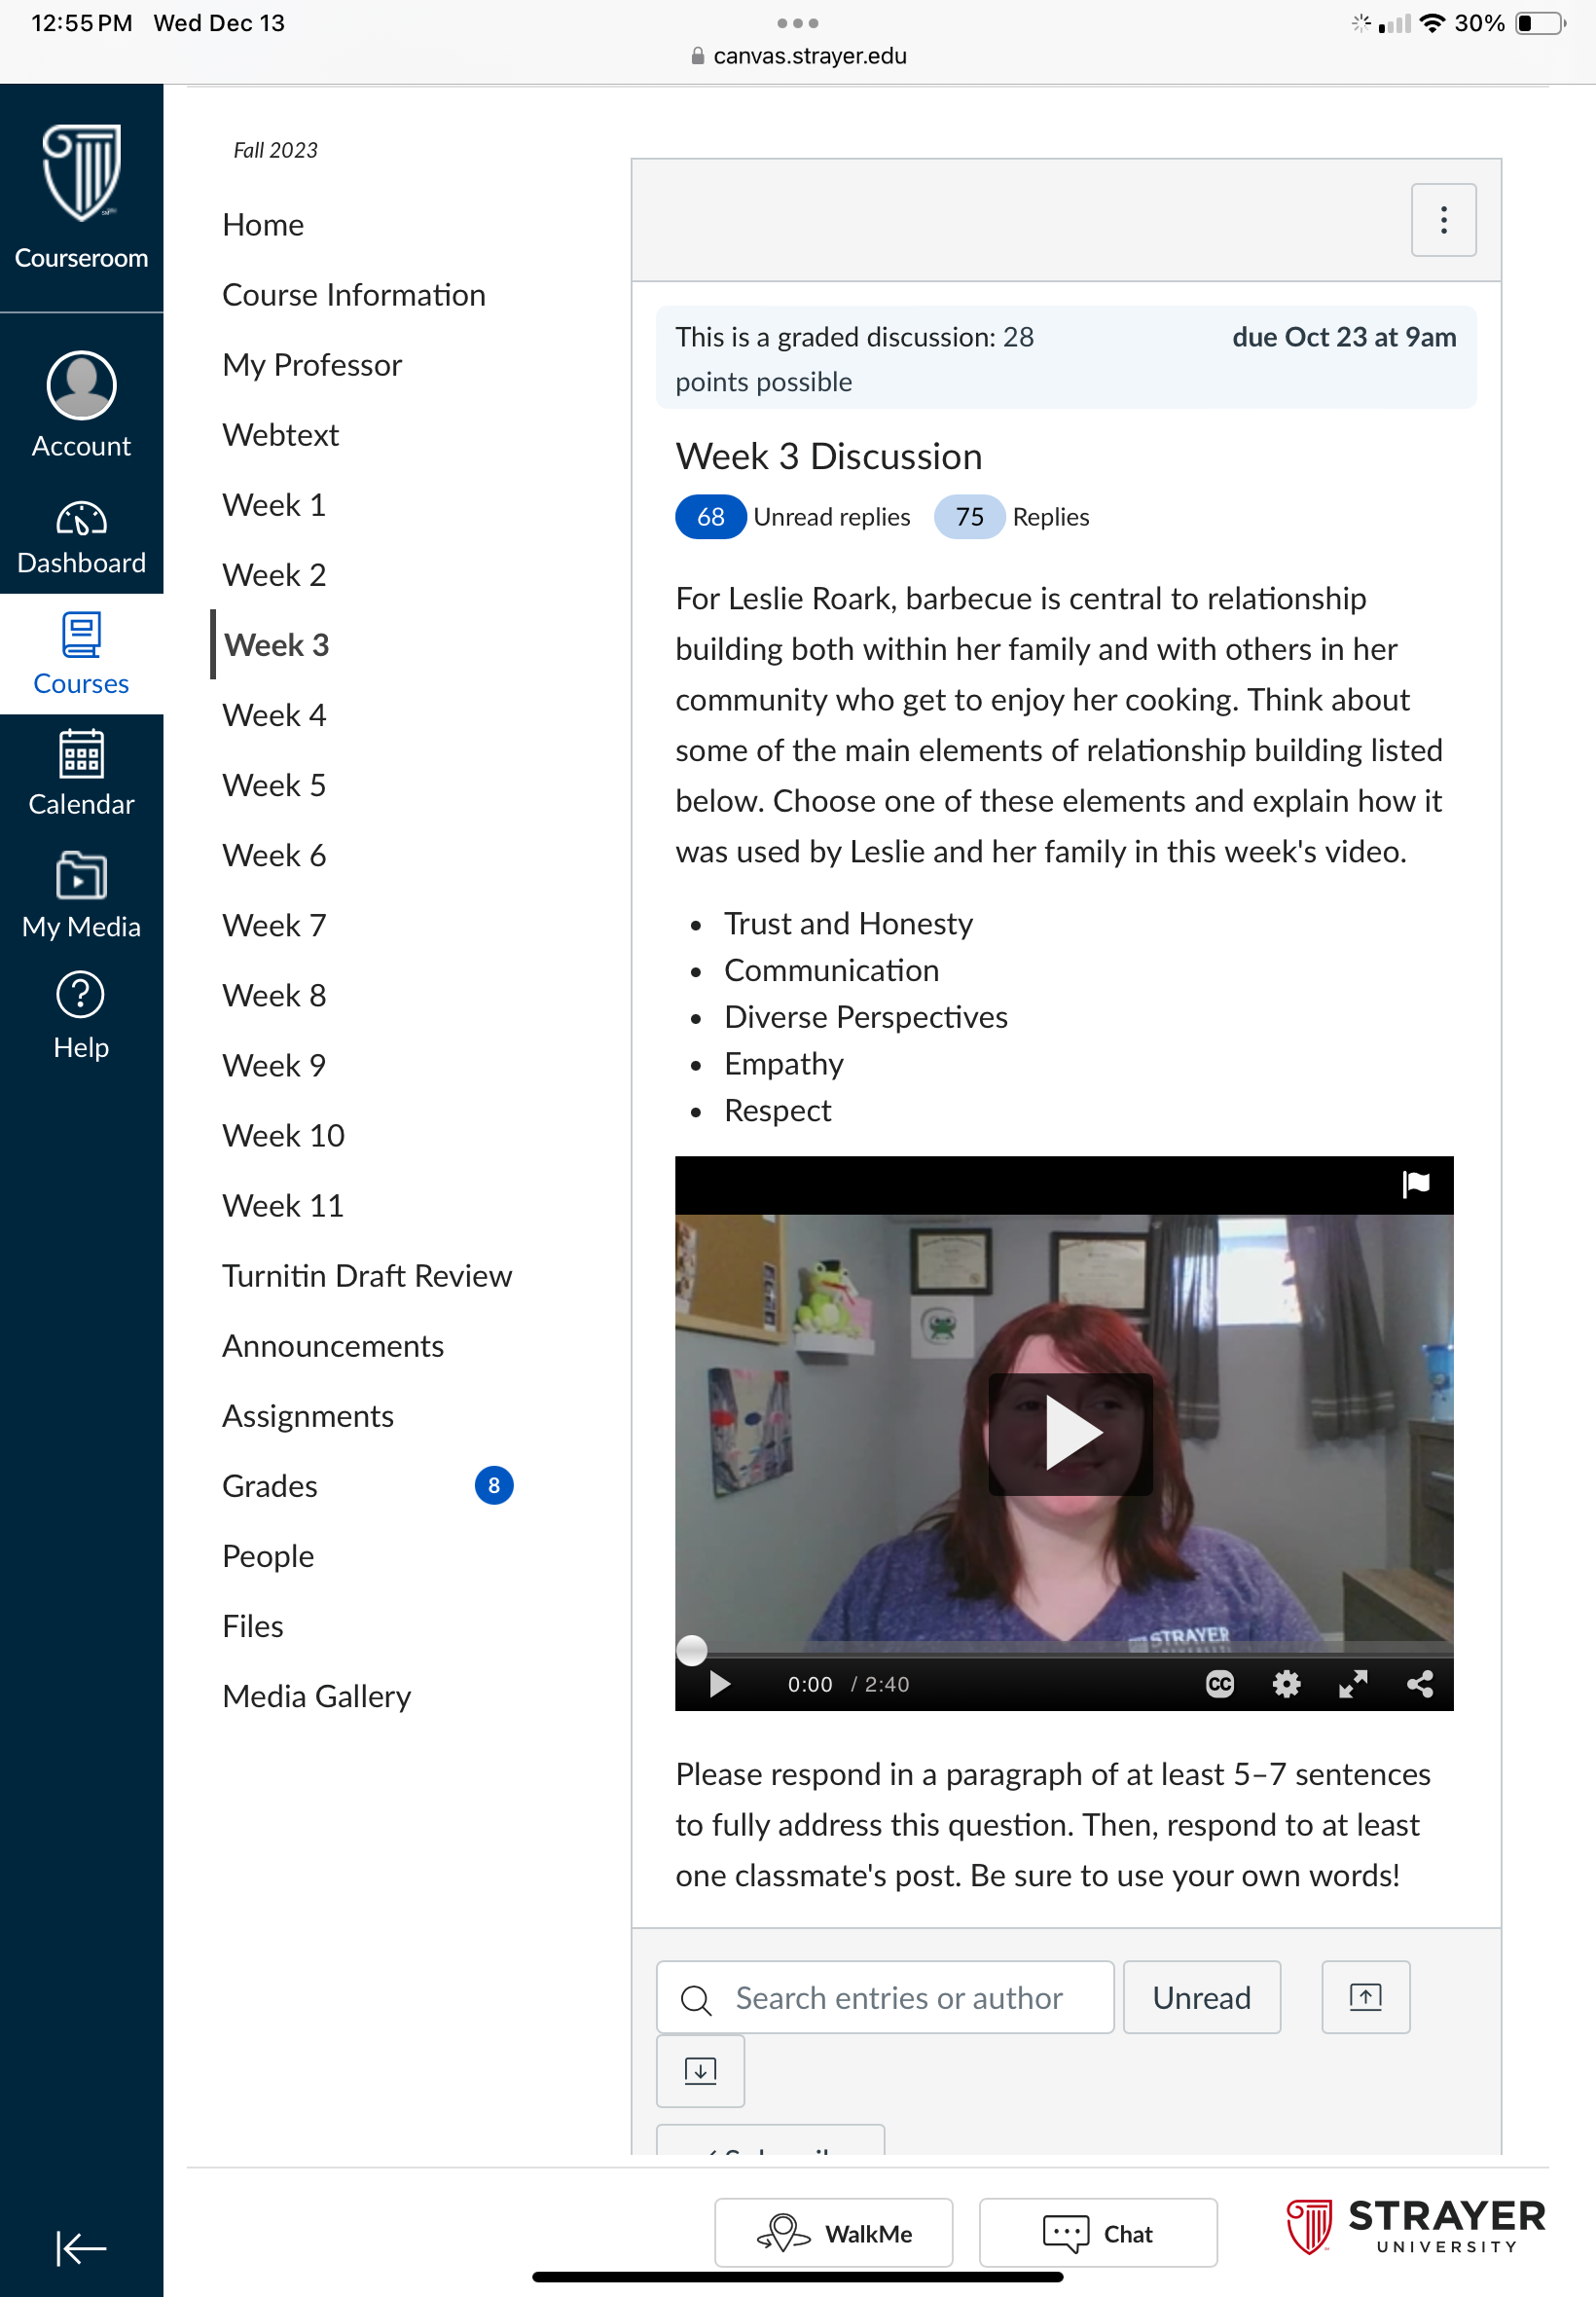Navigate to Week 5

pos(275,785)
